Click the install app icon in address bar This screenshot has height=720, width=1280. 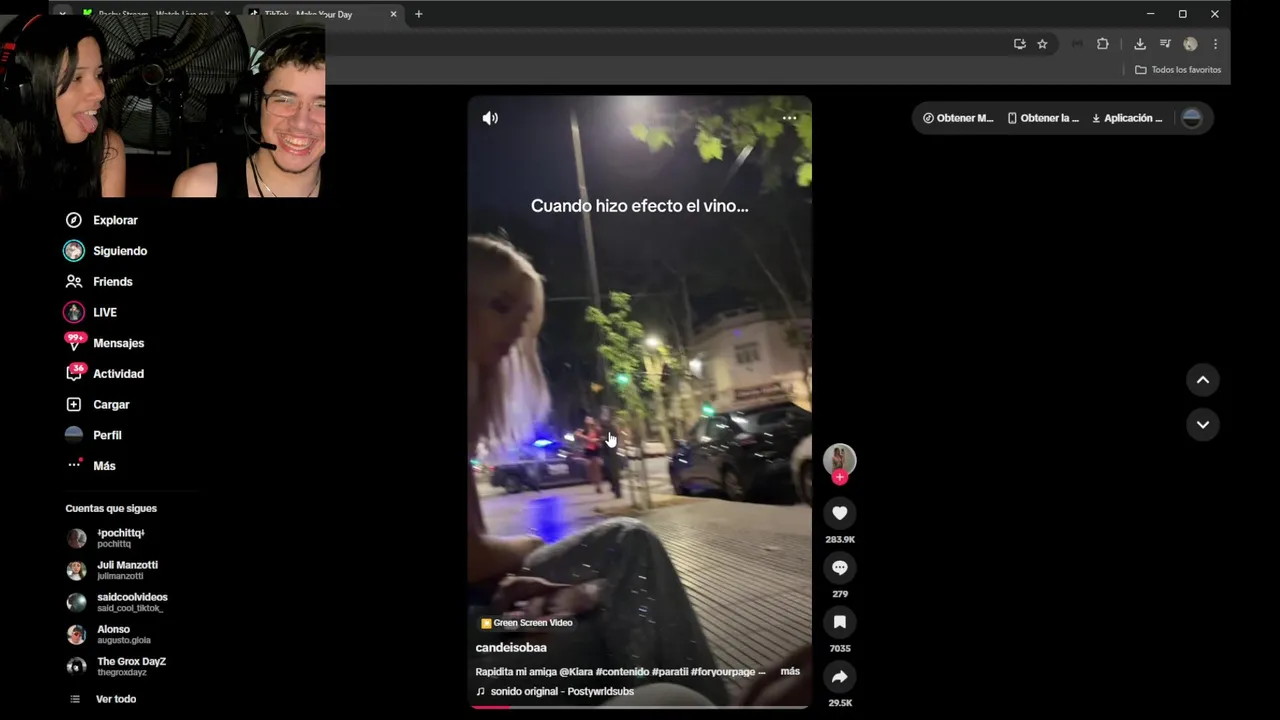[x=1019, y=44]
